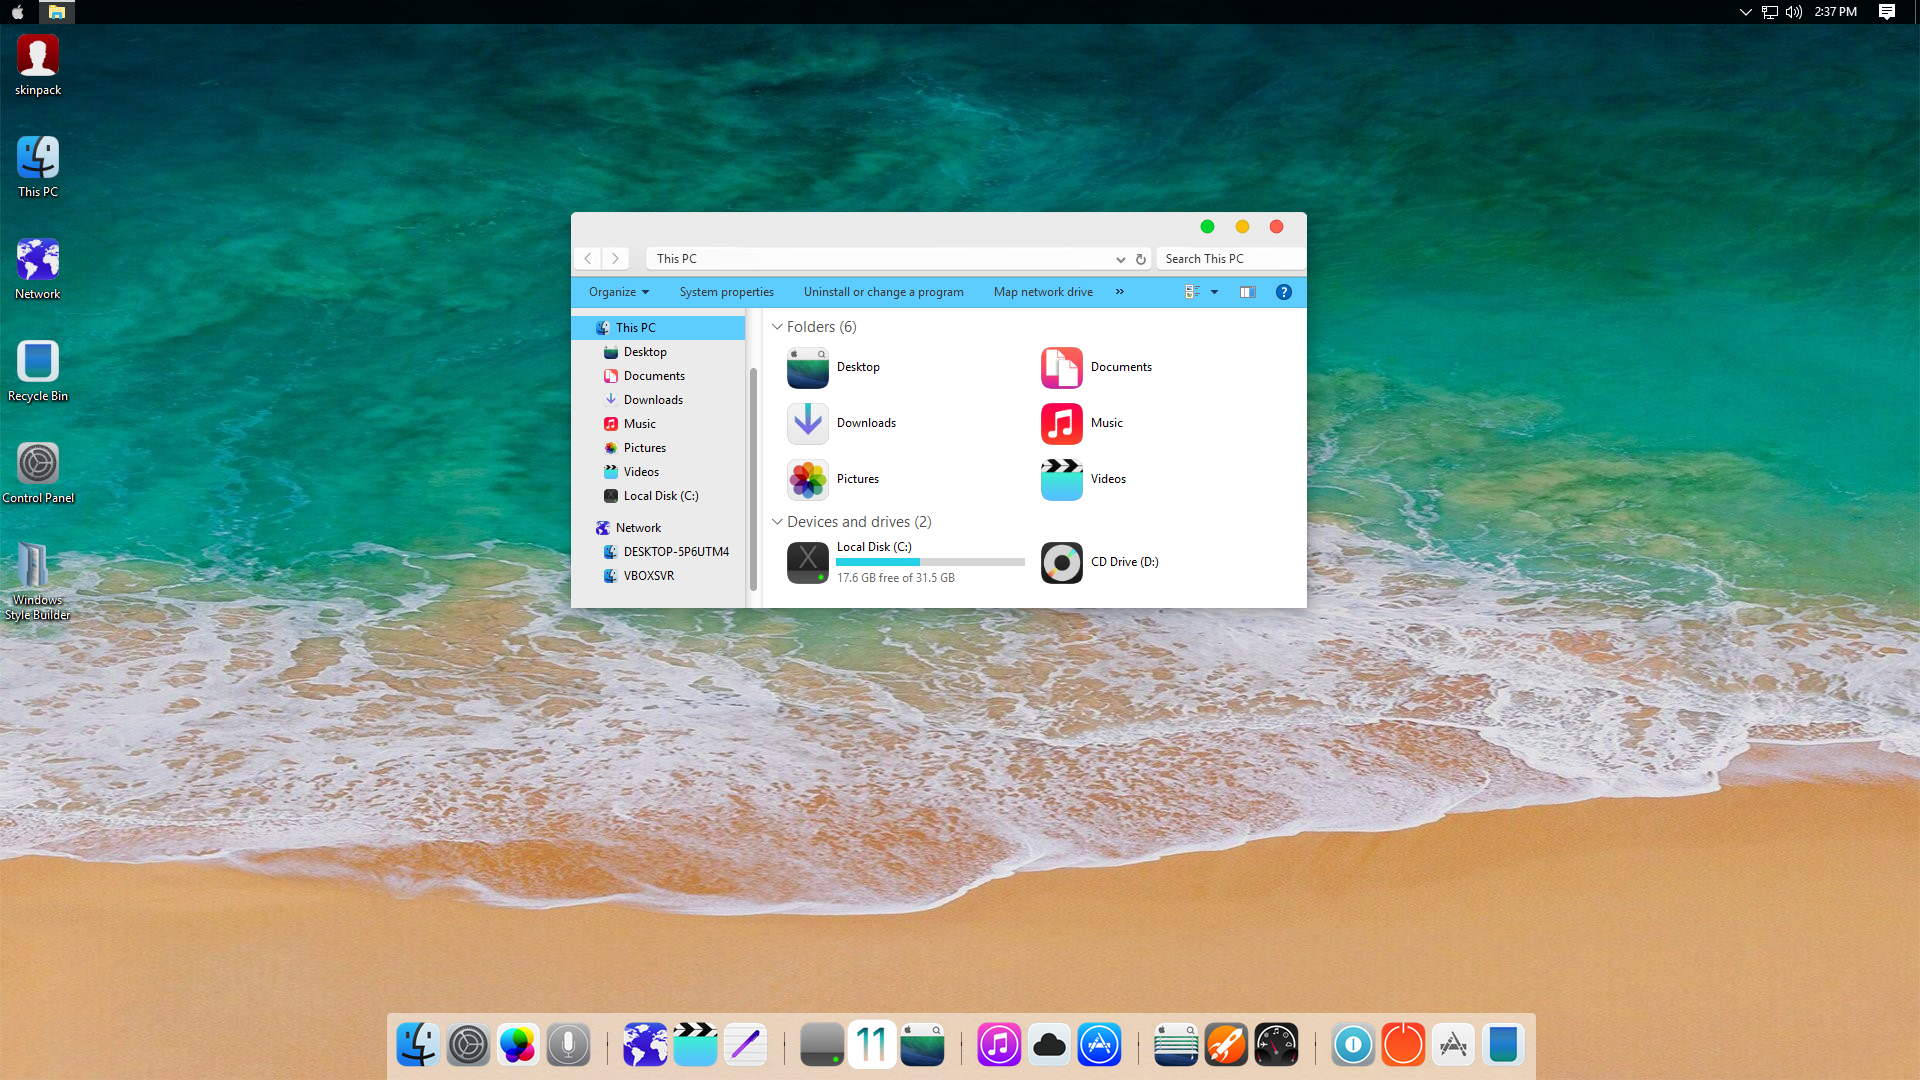Click the CD Drive (D:) icon

[1061, 563]
